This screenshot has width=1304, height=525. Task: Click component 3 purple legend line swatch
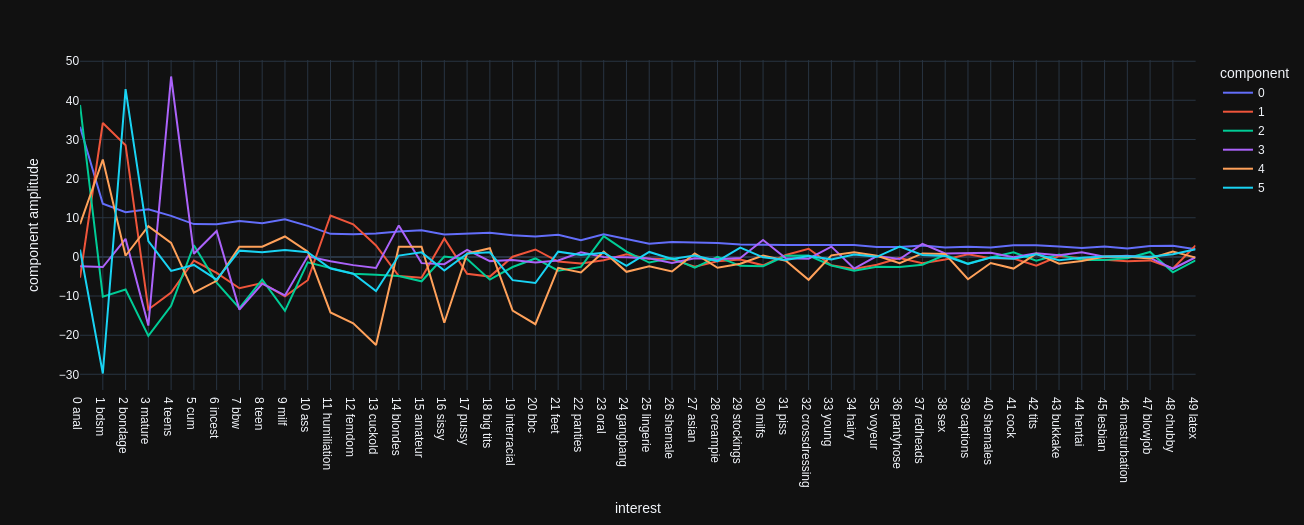[1238, 150]
